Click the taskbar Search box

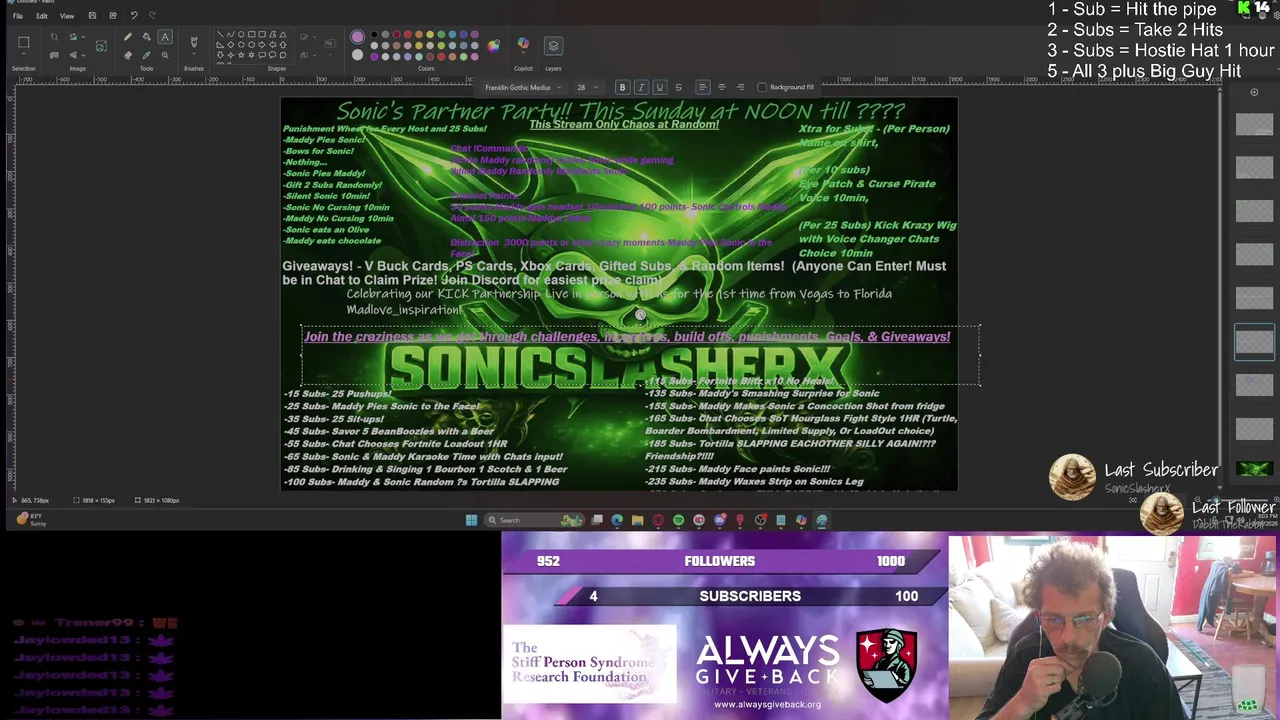534,520
